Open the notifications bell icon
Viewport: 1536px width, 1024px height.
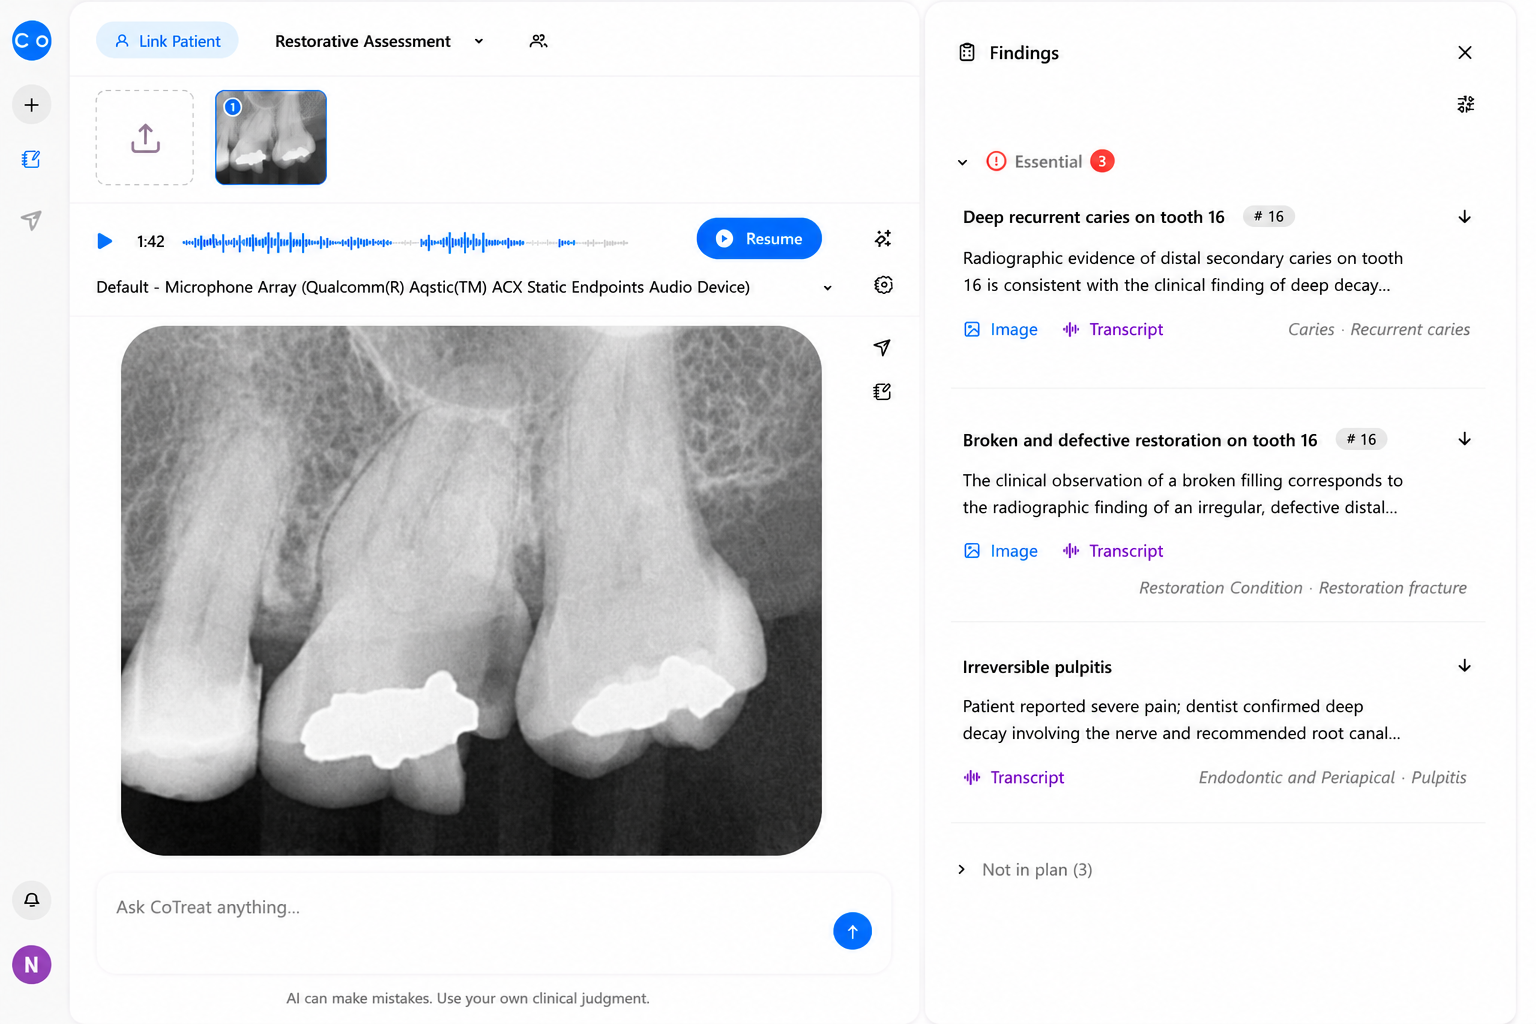[x=32, y=900]
